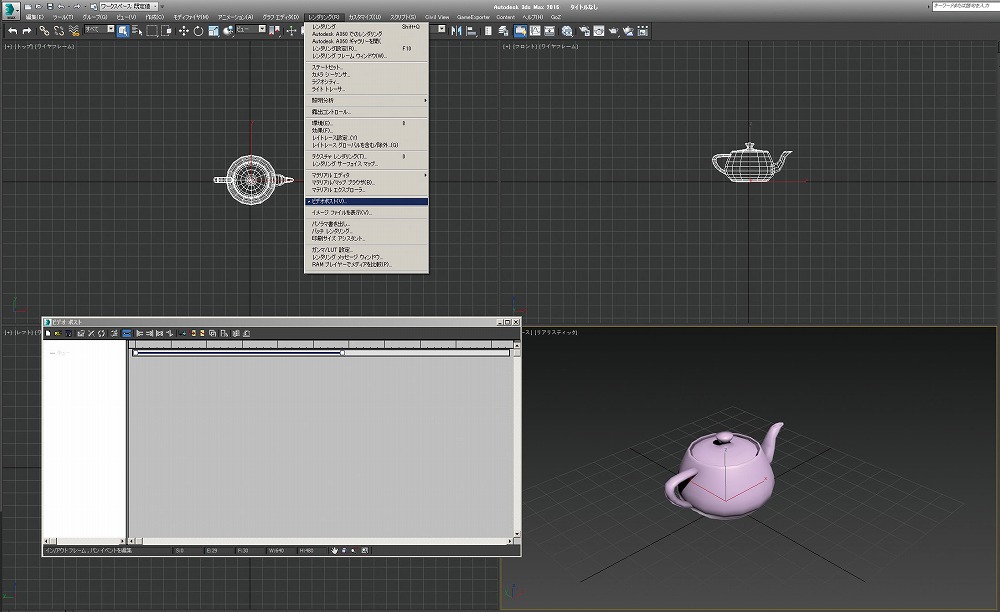Select the Select and Link chain icon
This screenshot has height=612, width=1000.
tap(44, 31)
